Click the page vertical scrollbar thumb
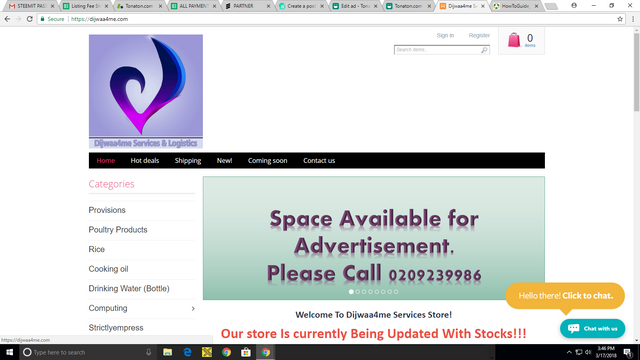 point(636,71)
